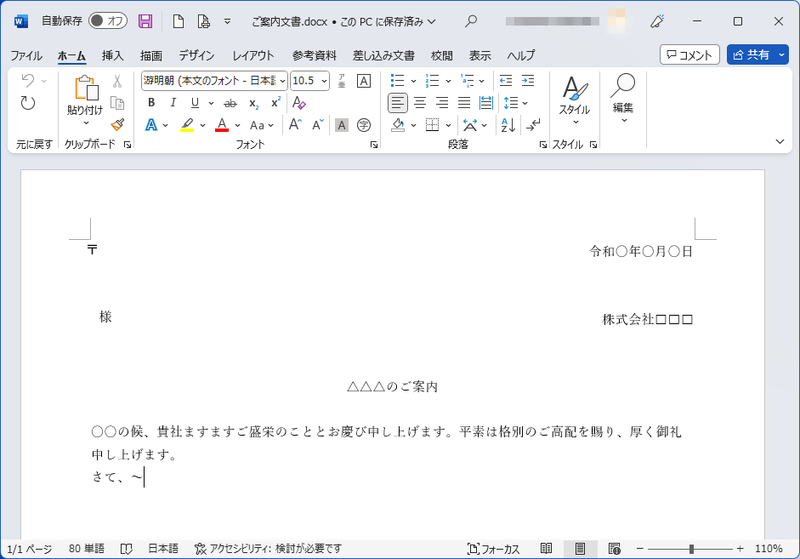The image size is (800, 559).
Task: Decrease font size with A-down icon
Action: 318,124
